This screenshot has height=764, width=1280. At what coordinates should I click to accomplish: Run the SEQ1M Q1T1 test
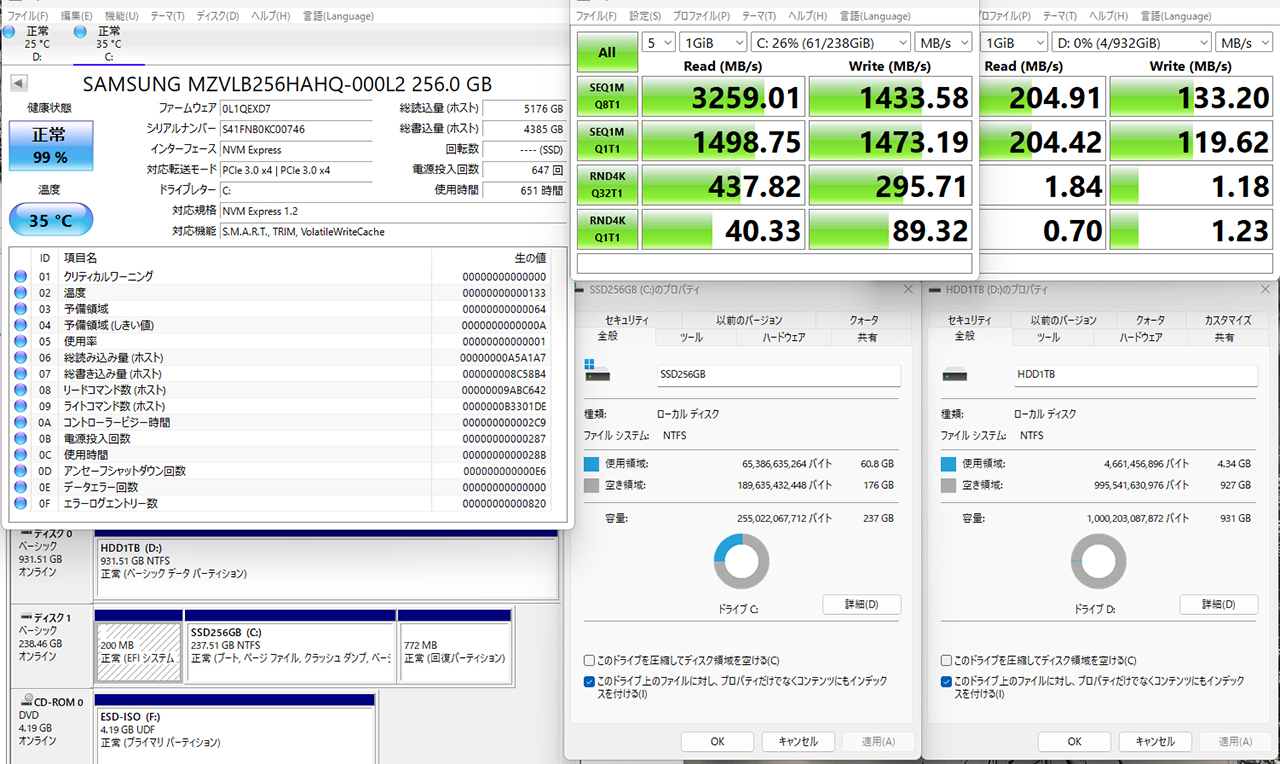click(x=607, y=141)
